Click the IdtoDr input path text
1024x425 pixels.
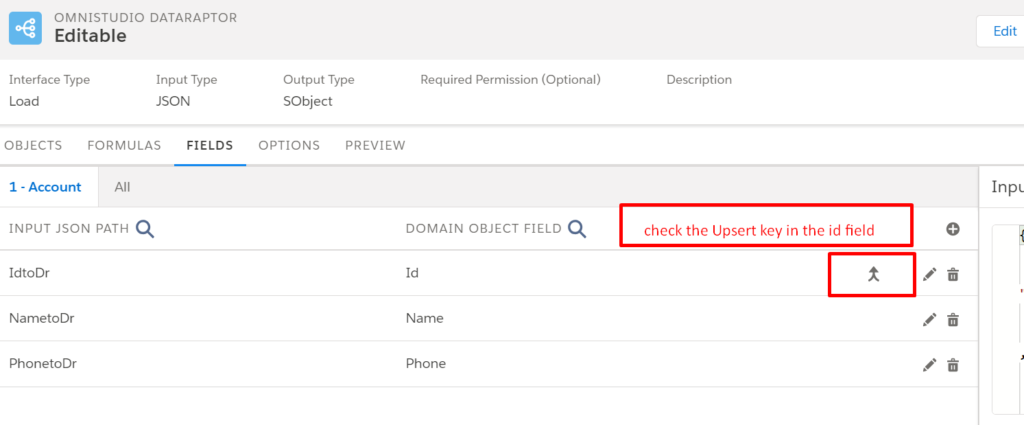click(29, 273)
